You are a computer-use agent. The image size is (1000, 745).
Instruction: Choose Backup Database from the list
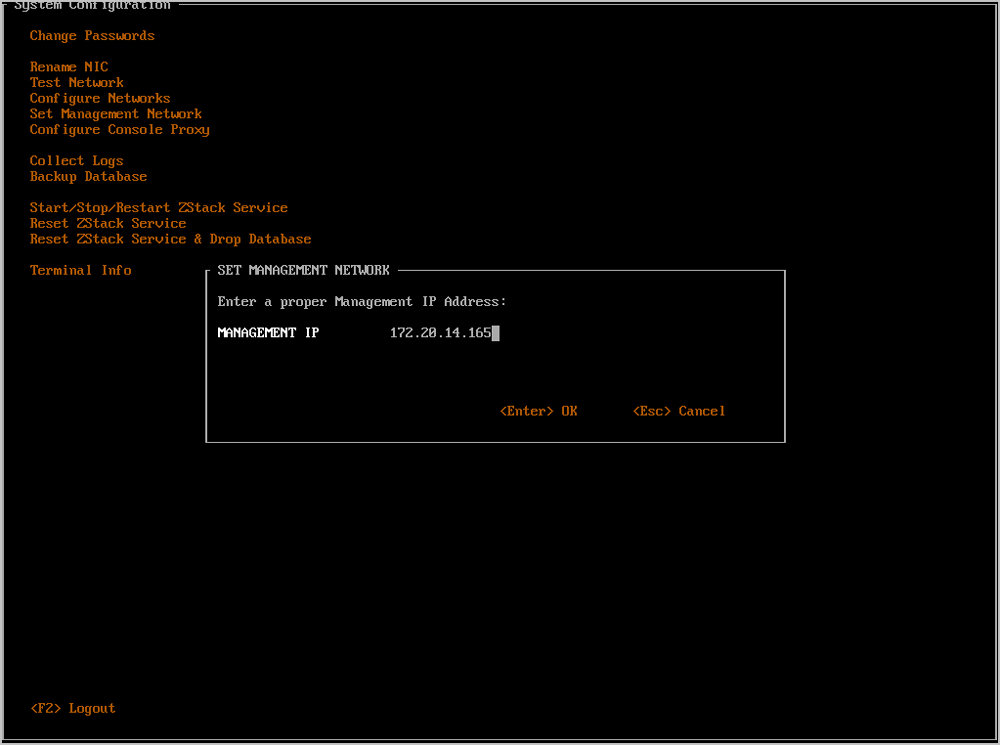(88, 176)
